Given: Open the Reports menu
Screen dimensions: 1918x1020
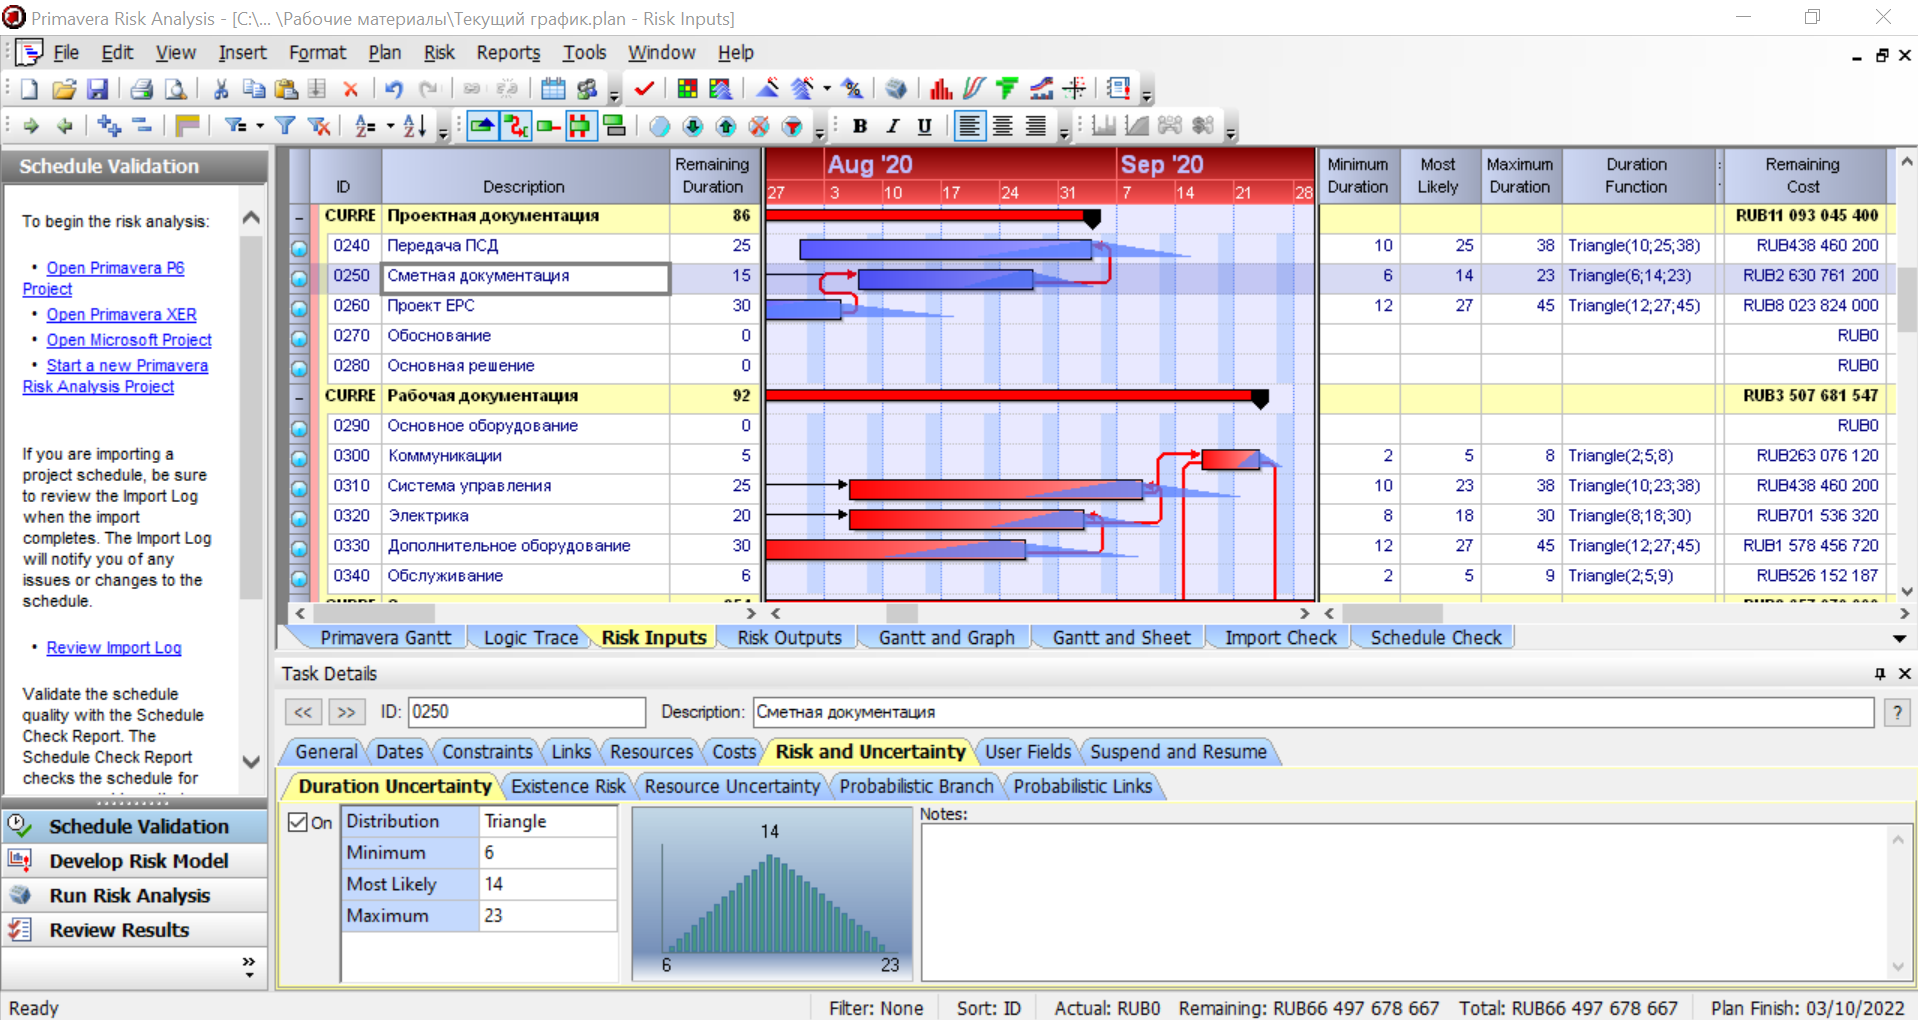Looking at the screenshot, I should point(507,53).
